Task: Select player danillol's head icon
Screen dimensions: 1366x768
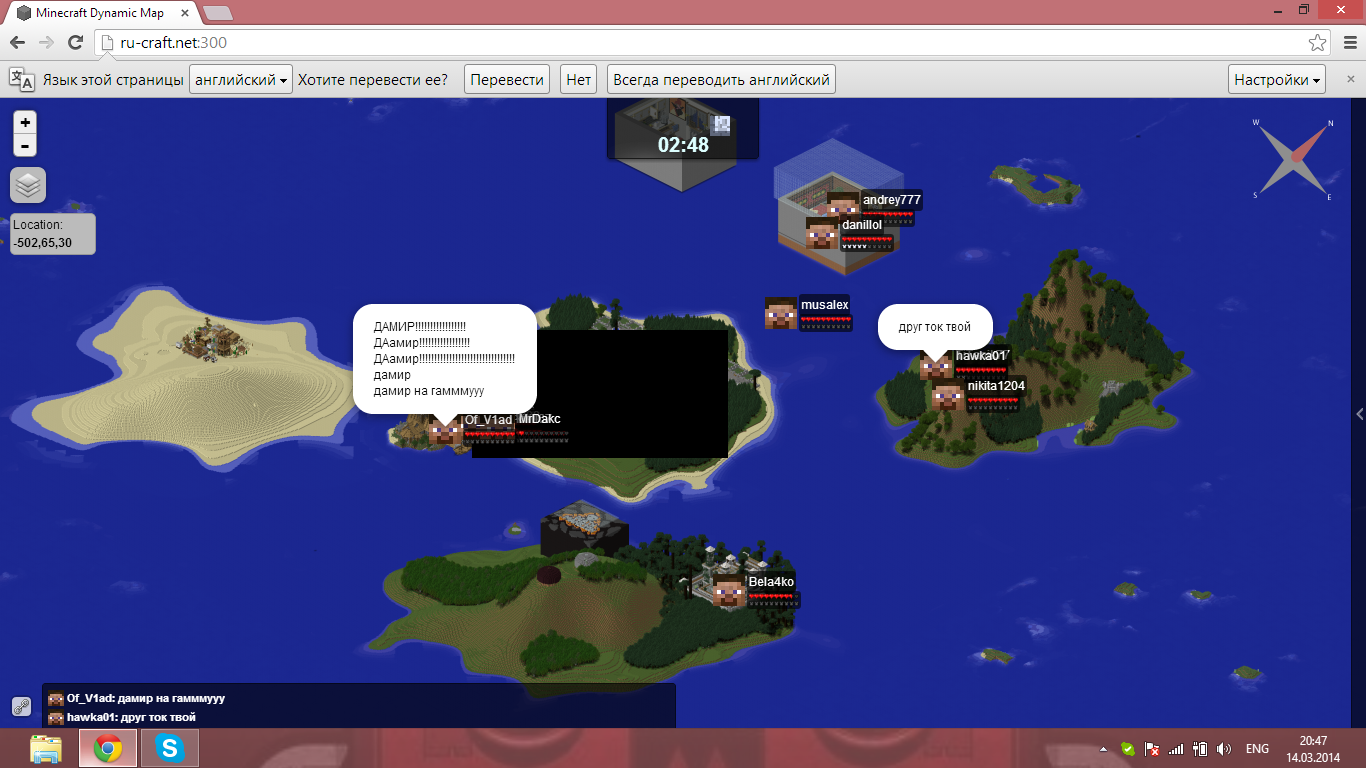Action: point(822,233)
